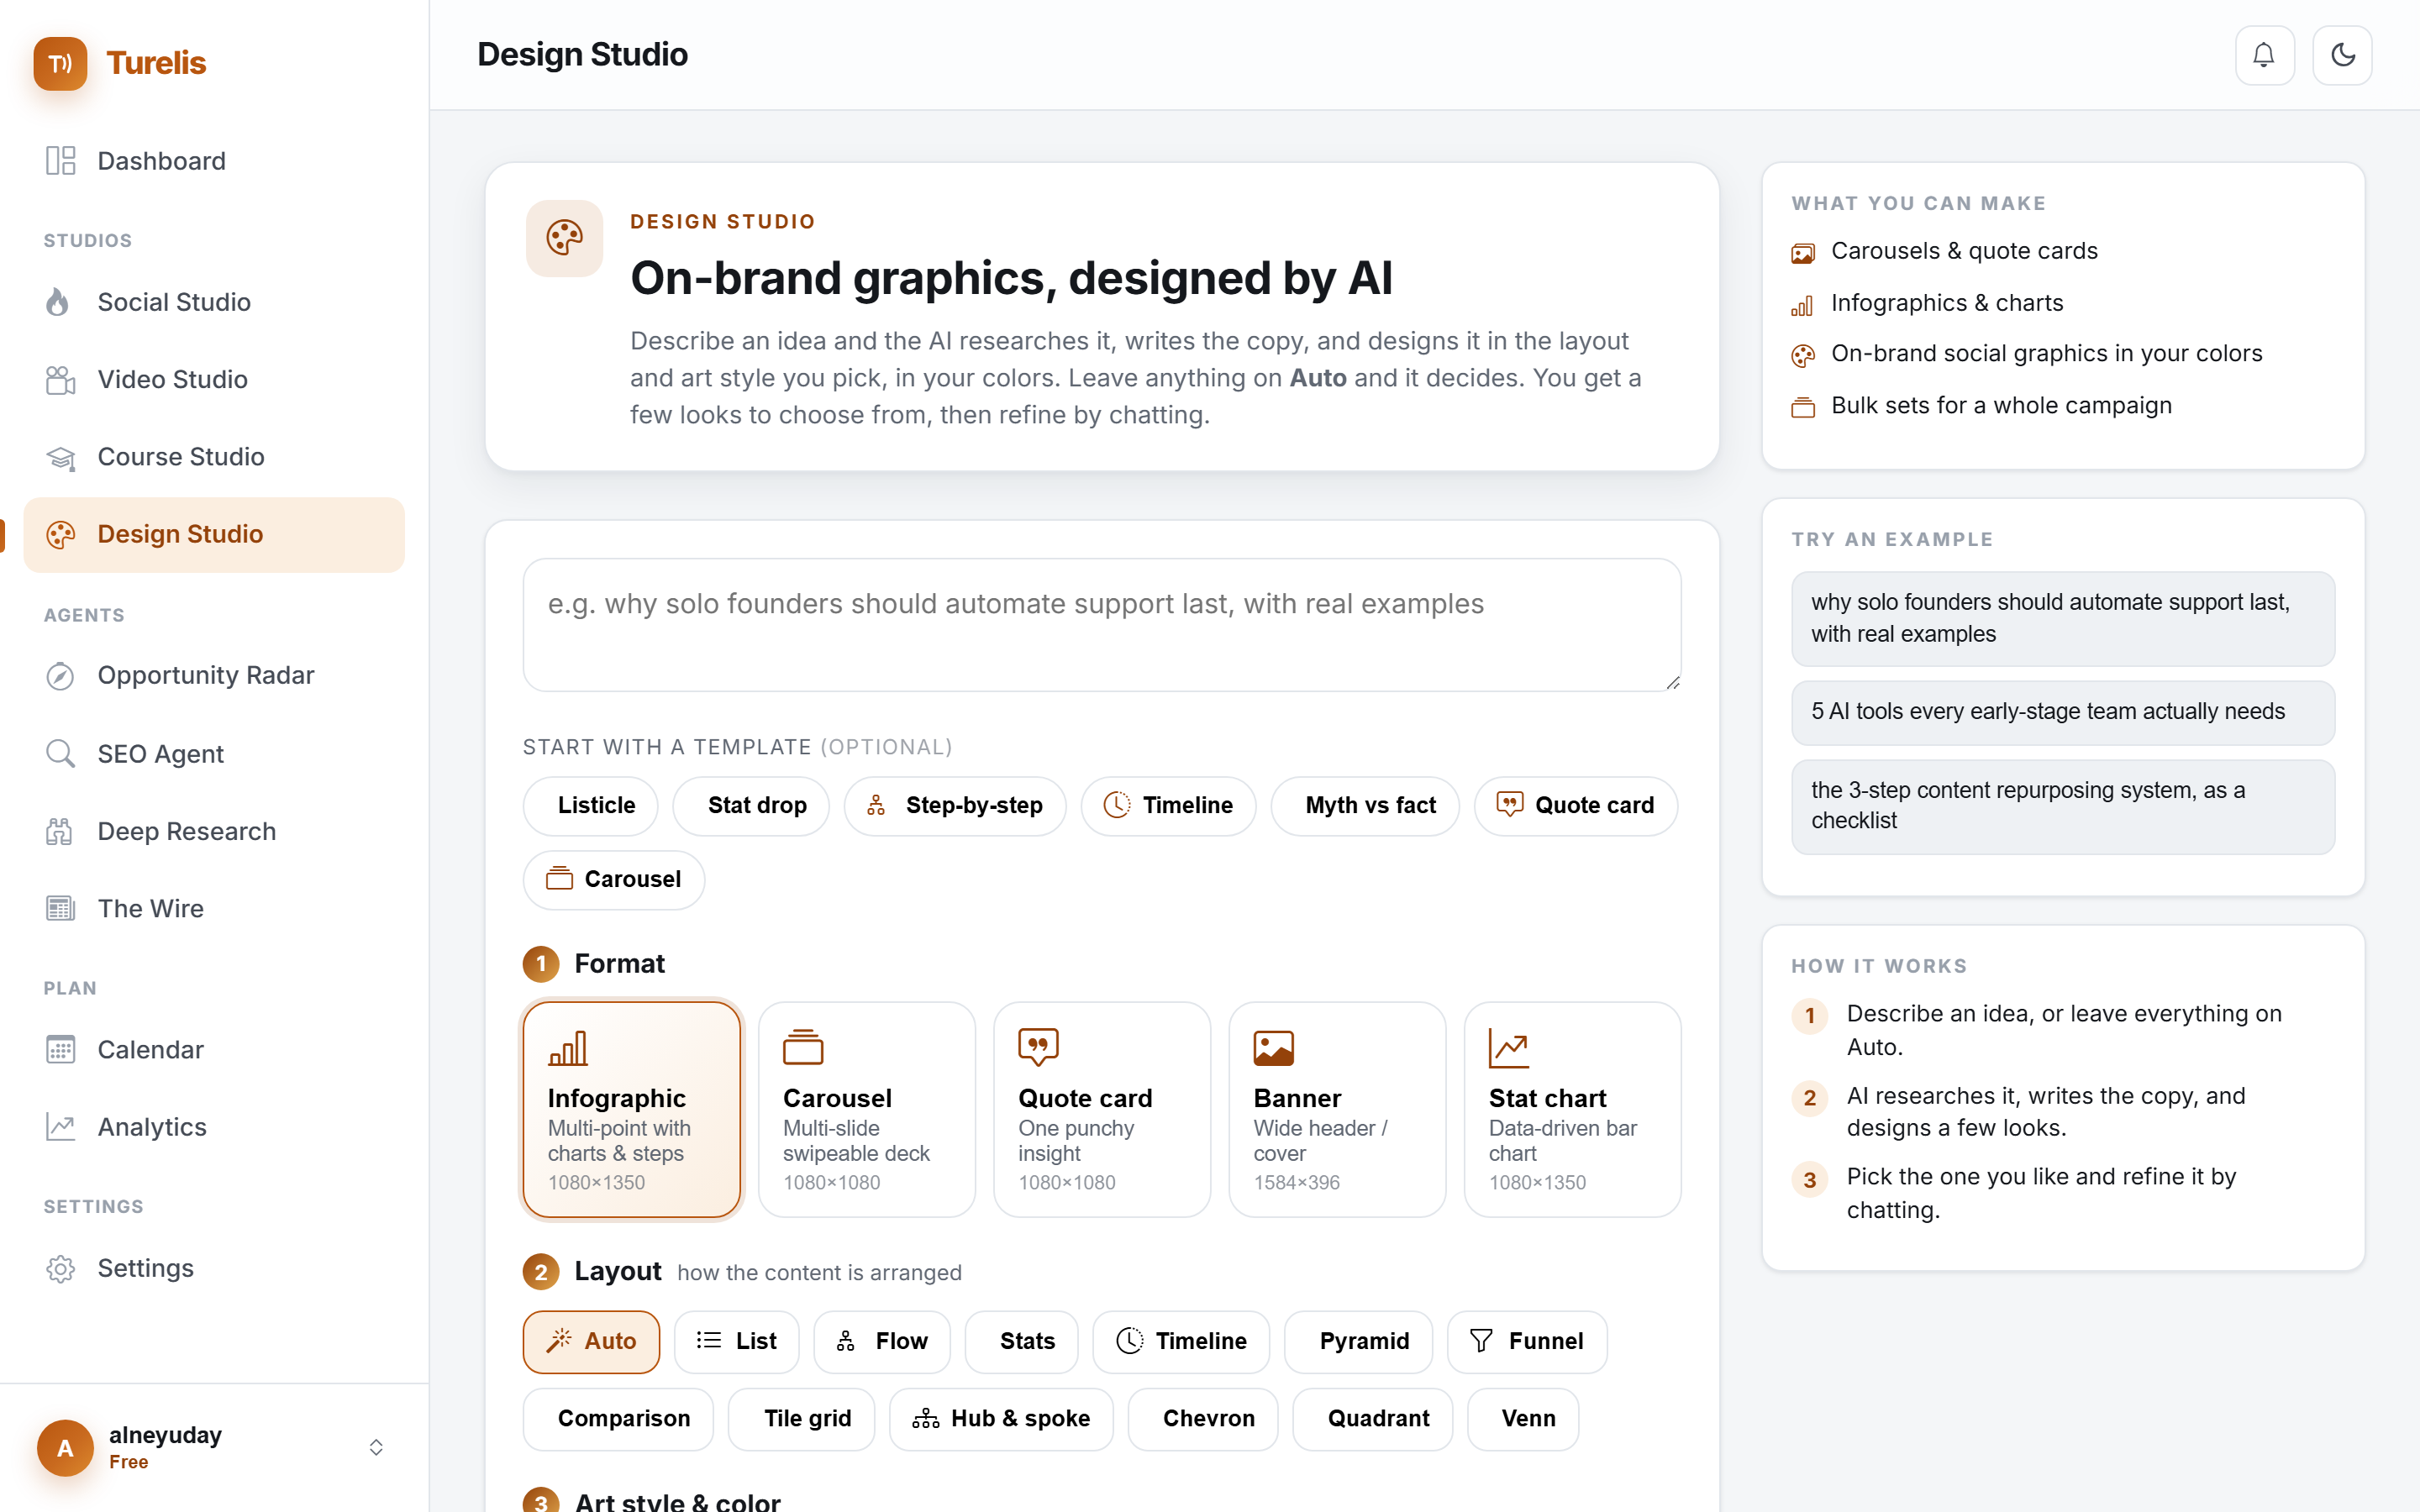Set layout to Flow
Image resolution: width=2420 pixels, height=1512 pixels.
point(882,1342)
